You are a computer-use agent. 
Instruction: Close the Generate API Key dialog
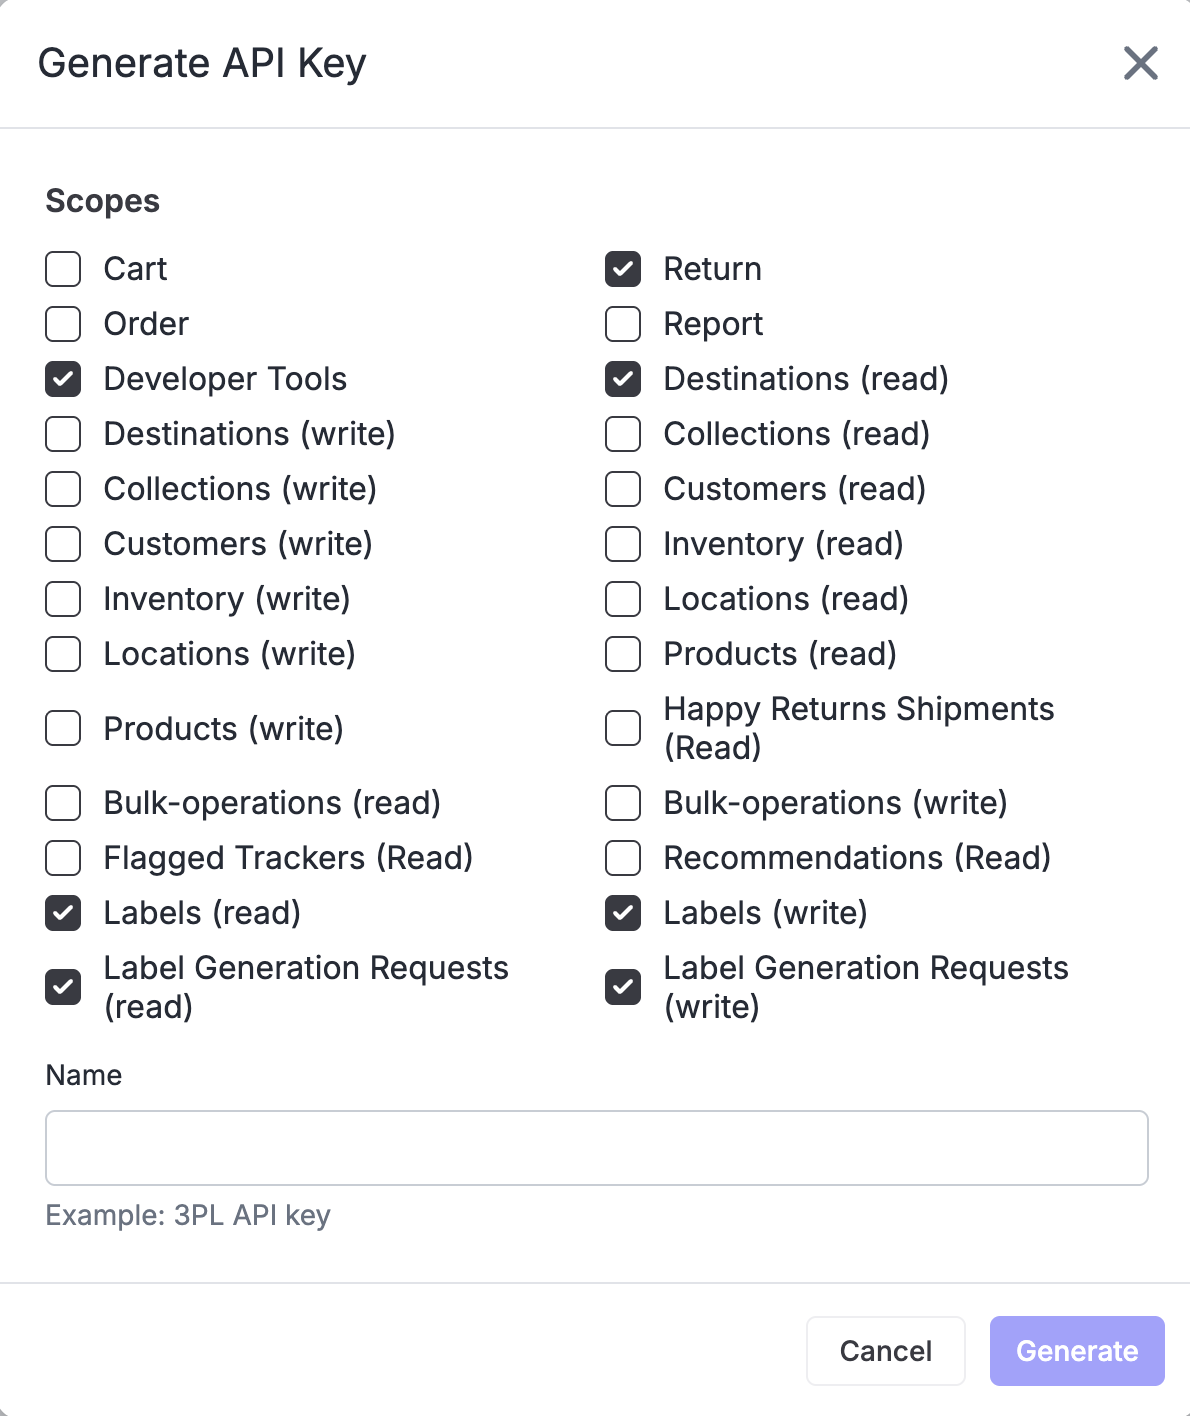pos(1140,63)
